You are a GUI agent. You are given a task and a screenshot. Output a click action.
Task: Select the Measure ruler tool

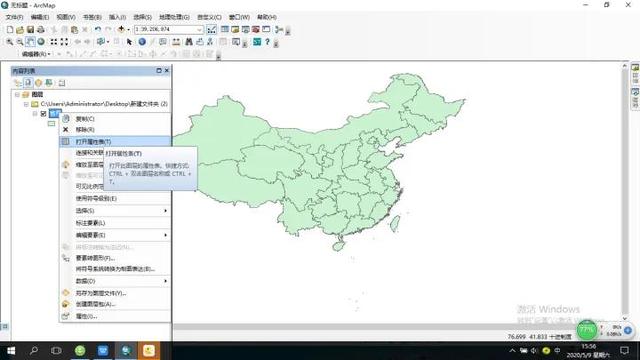(176, 42)
